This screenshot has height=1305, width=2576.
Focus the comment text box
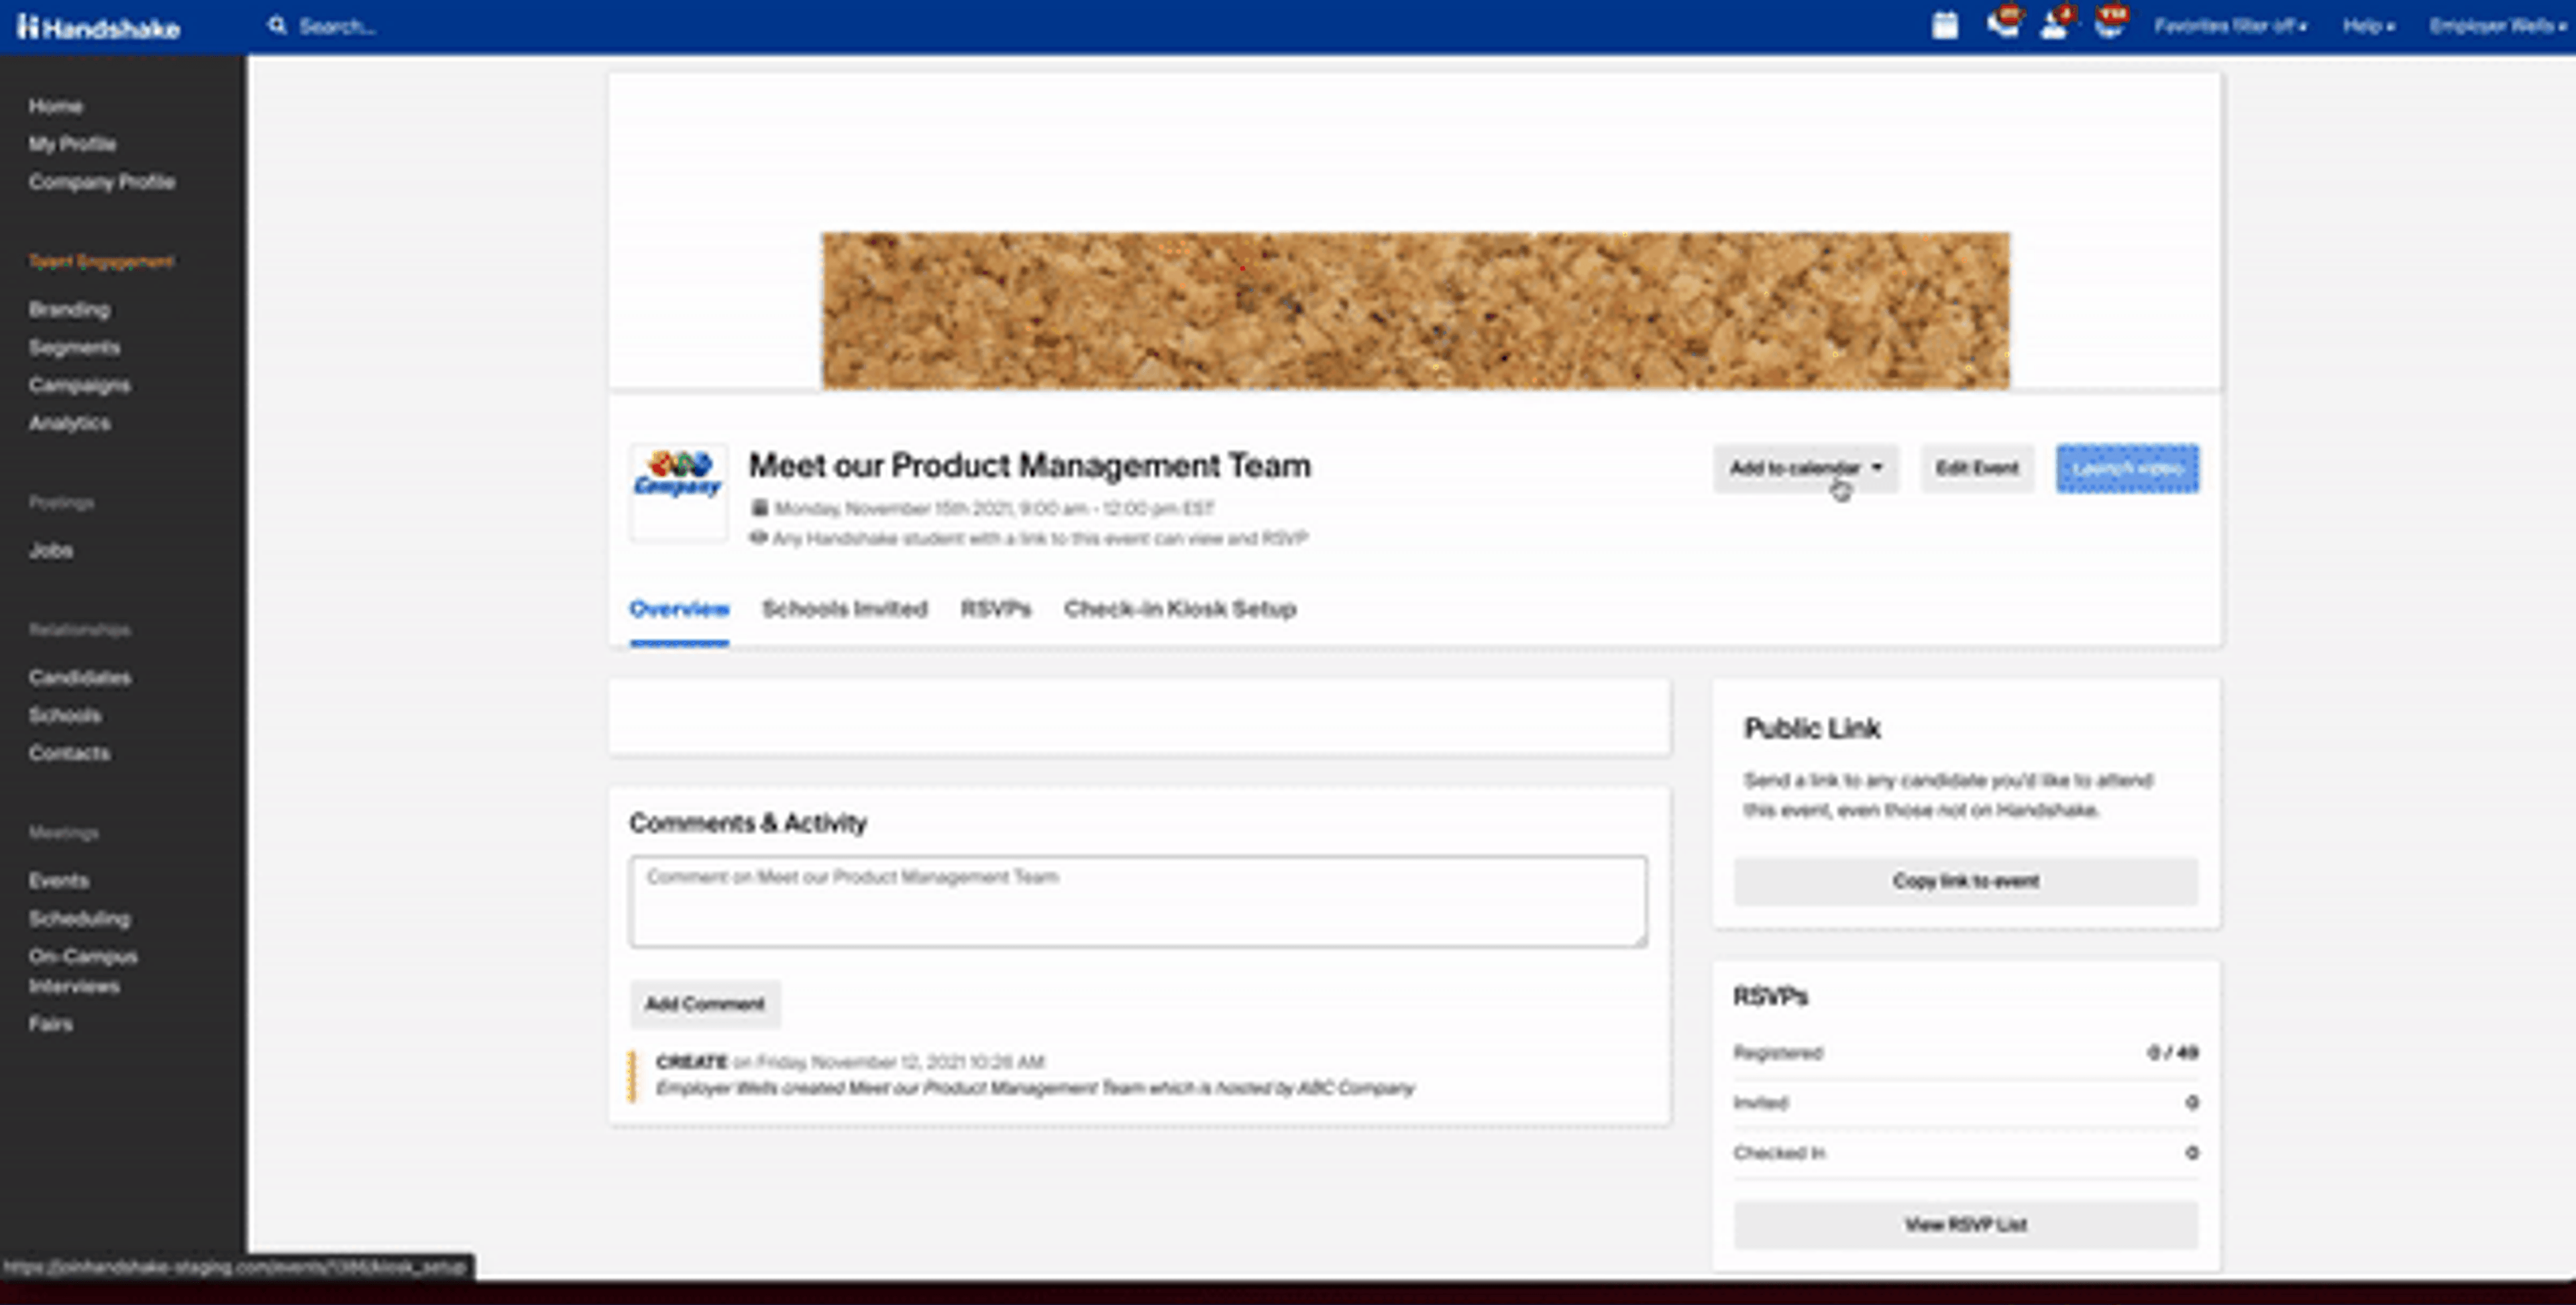coord(1137,901)
